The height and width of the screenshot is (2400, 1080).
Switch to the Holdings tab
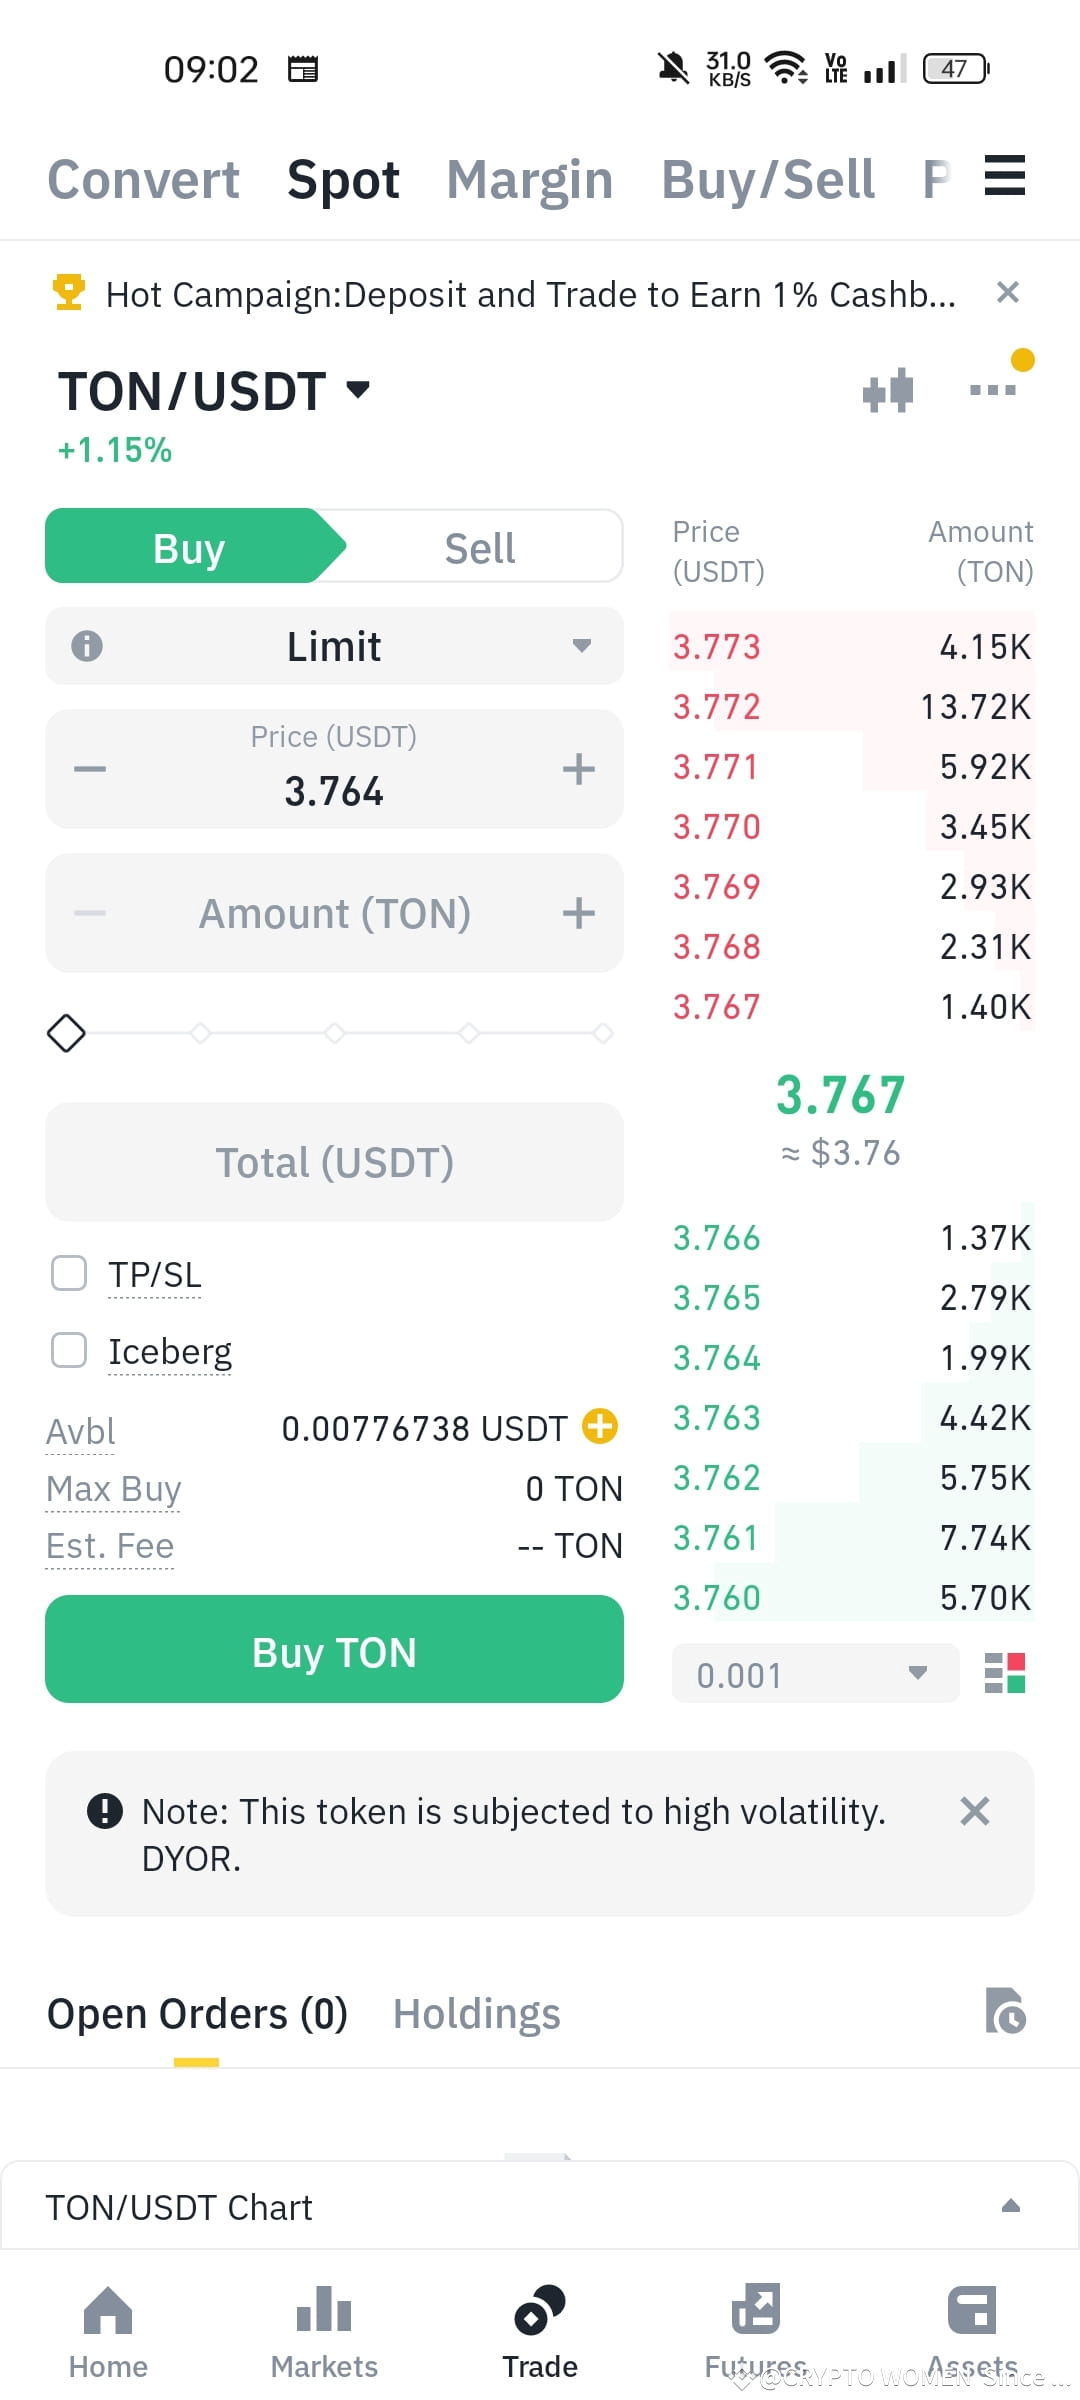476,2014
